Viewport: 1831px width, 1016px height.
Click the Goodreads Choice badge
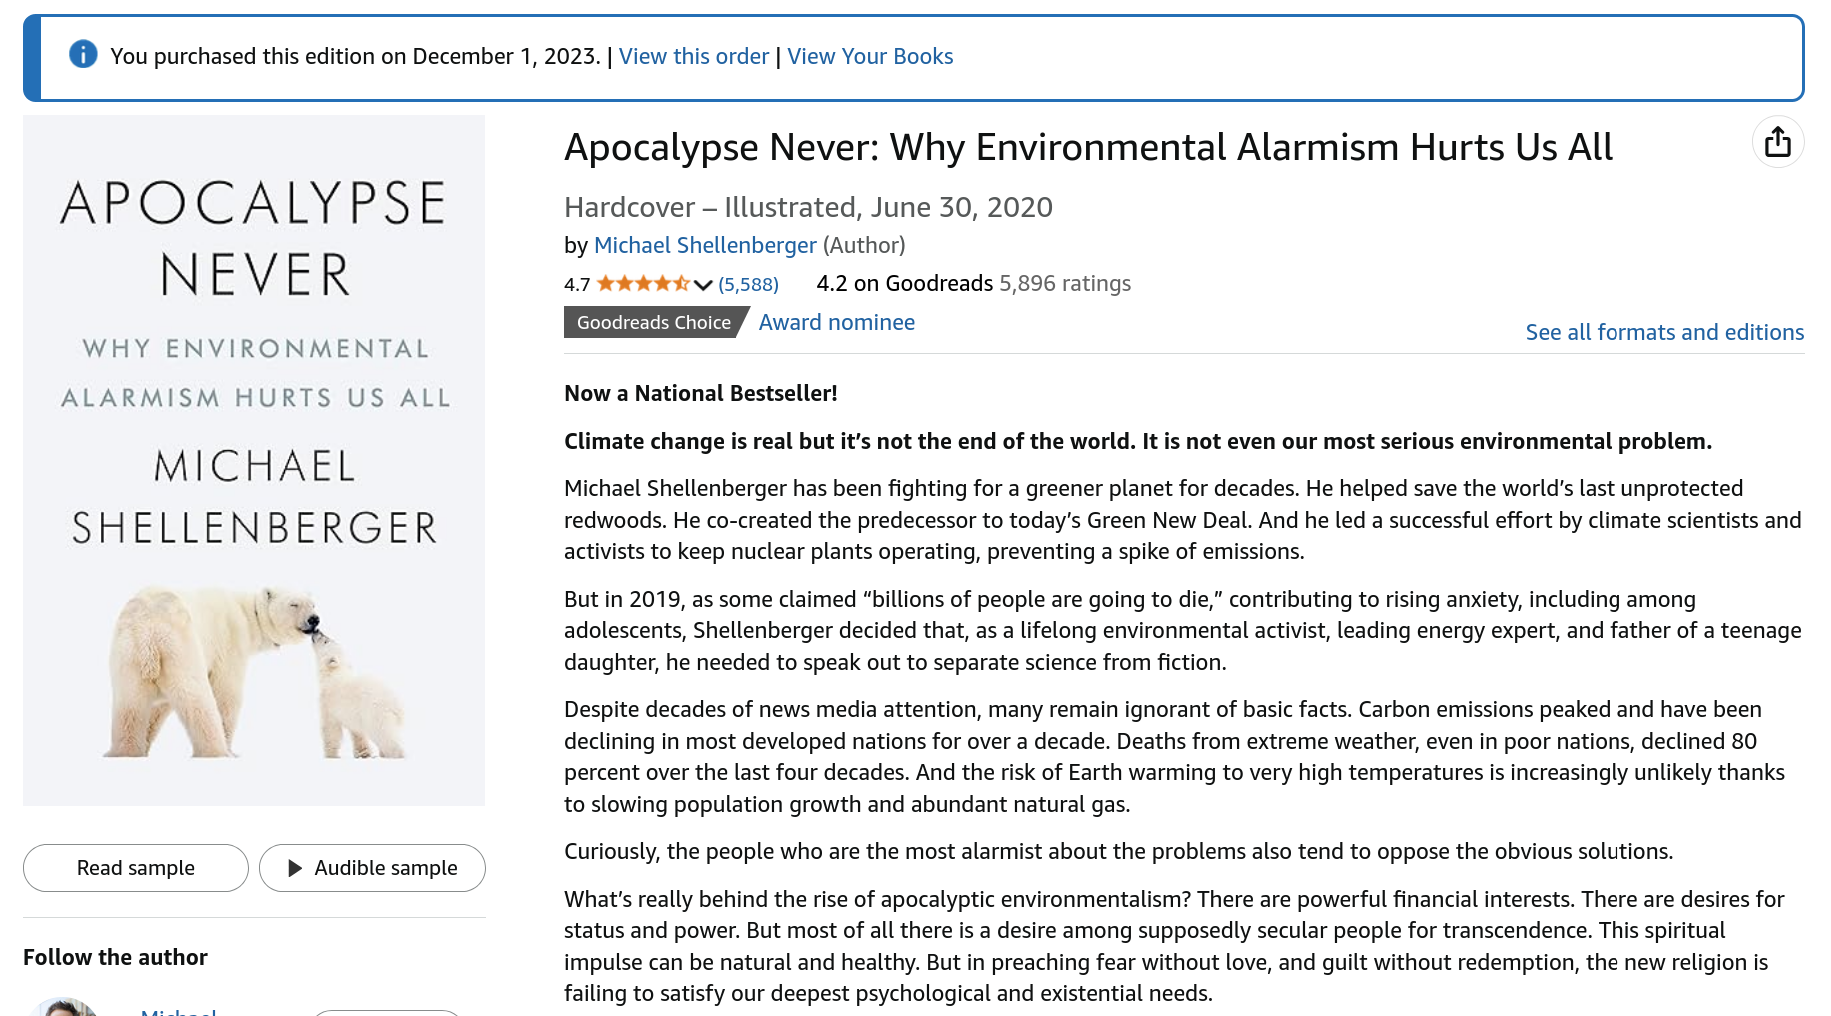pyautogui.click(x=654, y=322)
